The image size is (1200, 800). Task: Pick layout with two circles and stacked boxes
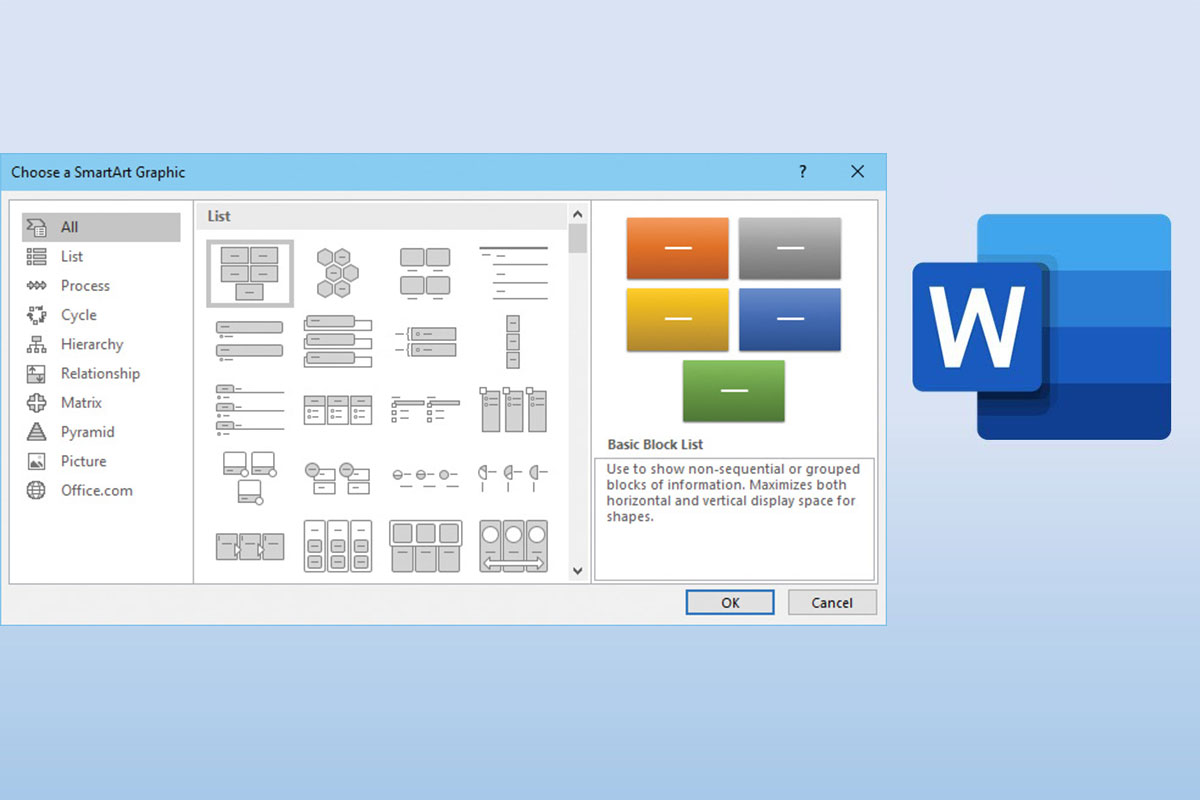[x=338, y=478]
